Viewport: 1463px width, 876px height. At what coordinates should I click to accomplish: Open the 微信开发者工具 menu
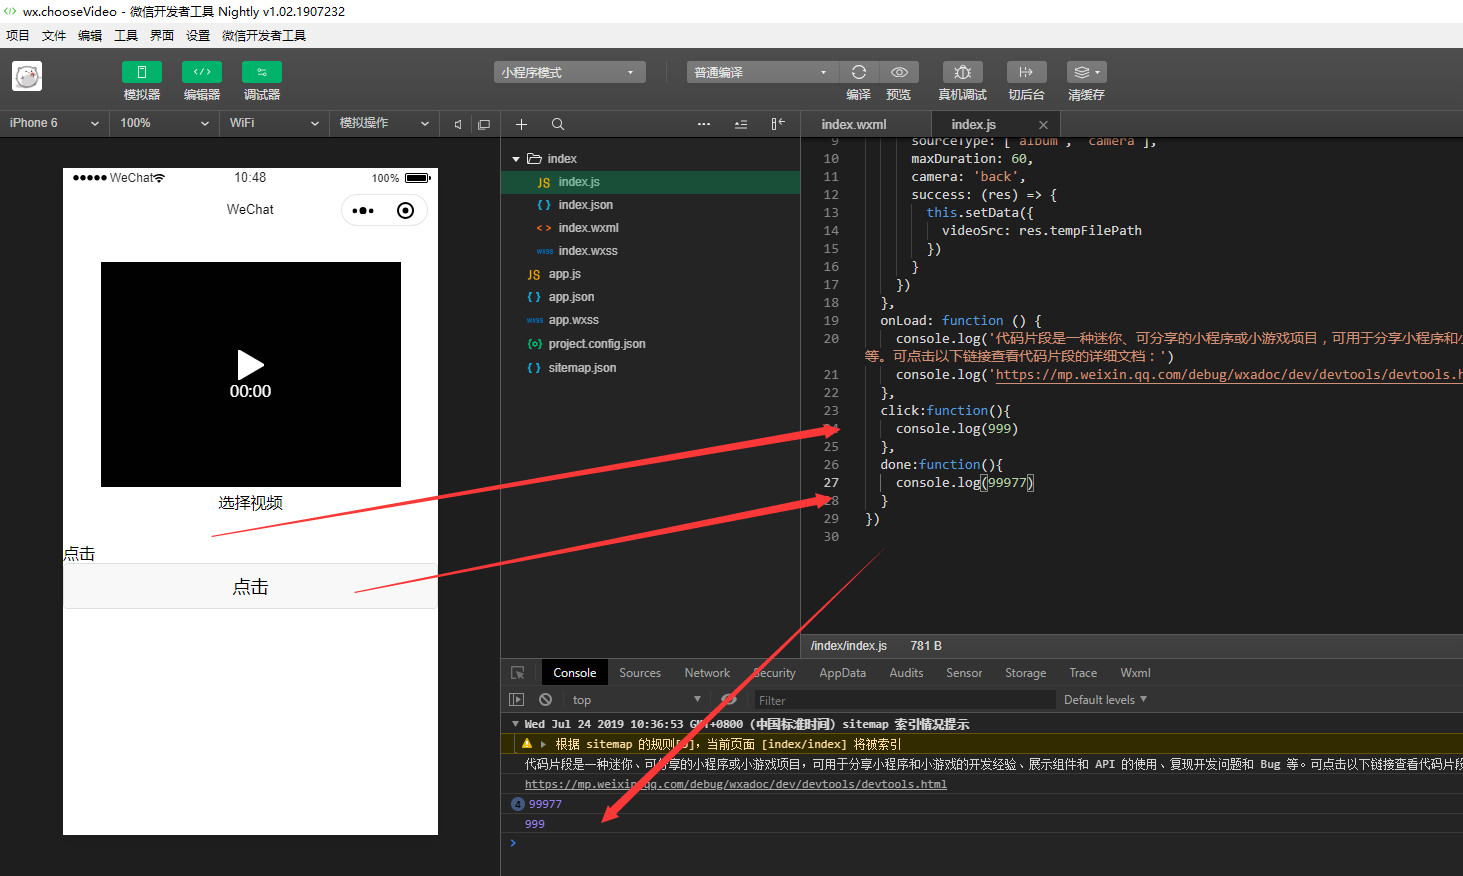pos(264,35)
